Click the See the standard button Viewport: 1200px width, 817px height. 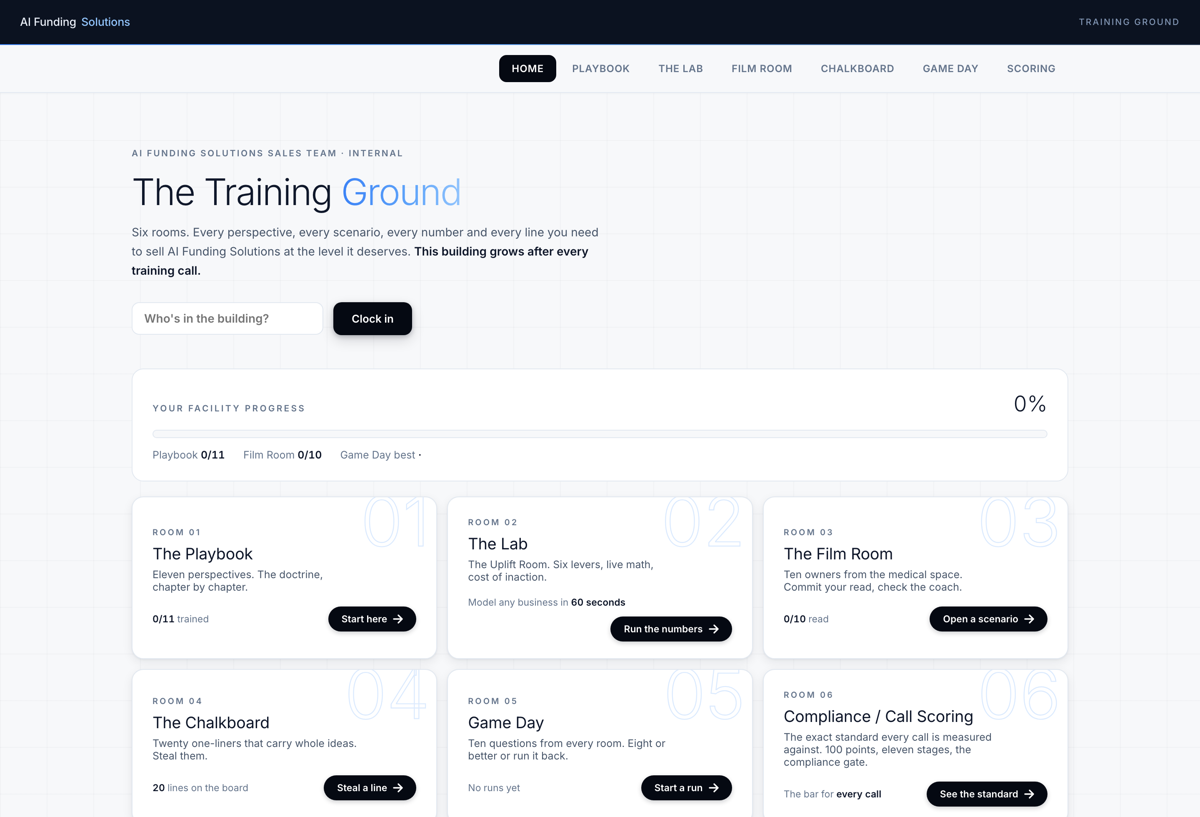coord(987,794)
